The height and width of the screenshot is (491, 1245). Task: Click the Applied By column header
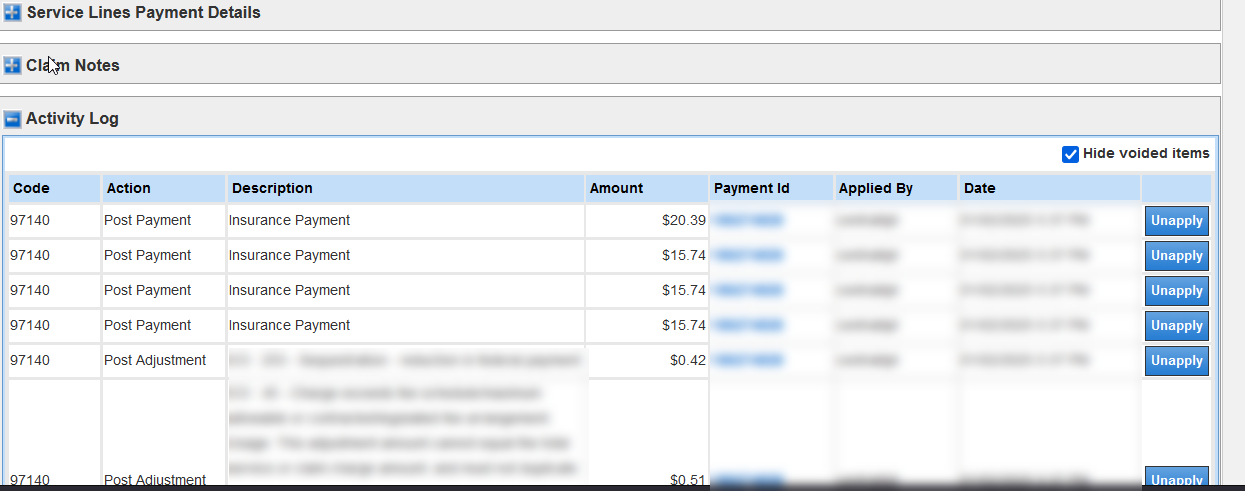click(875, 188)
